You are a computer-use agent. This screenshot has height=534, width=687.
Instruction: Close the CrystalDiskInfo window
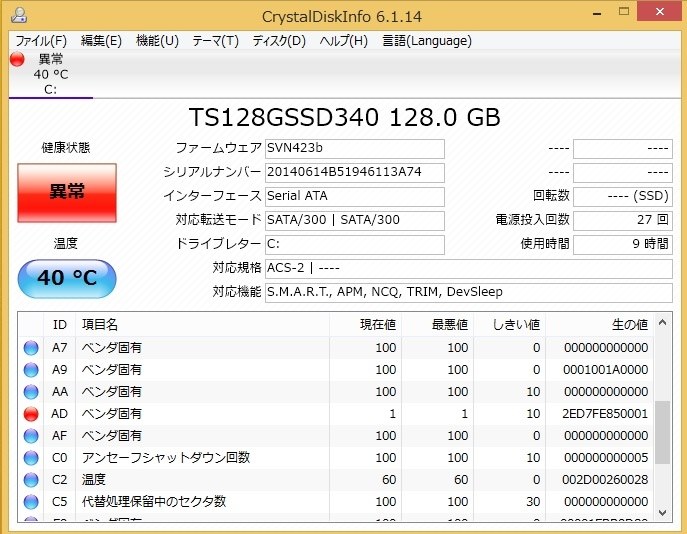click(x=660, y=11)
